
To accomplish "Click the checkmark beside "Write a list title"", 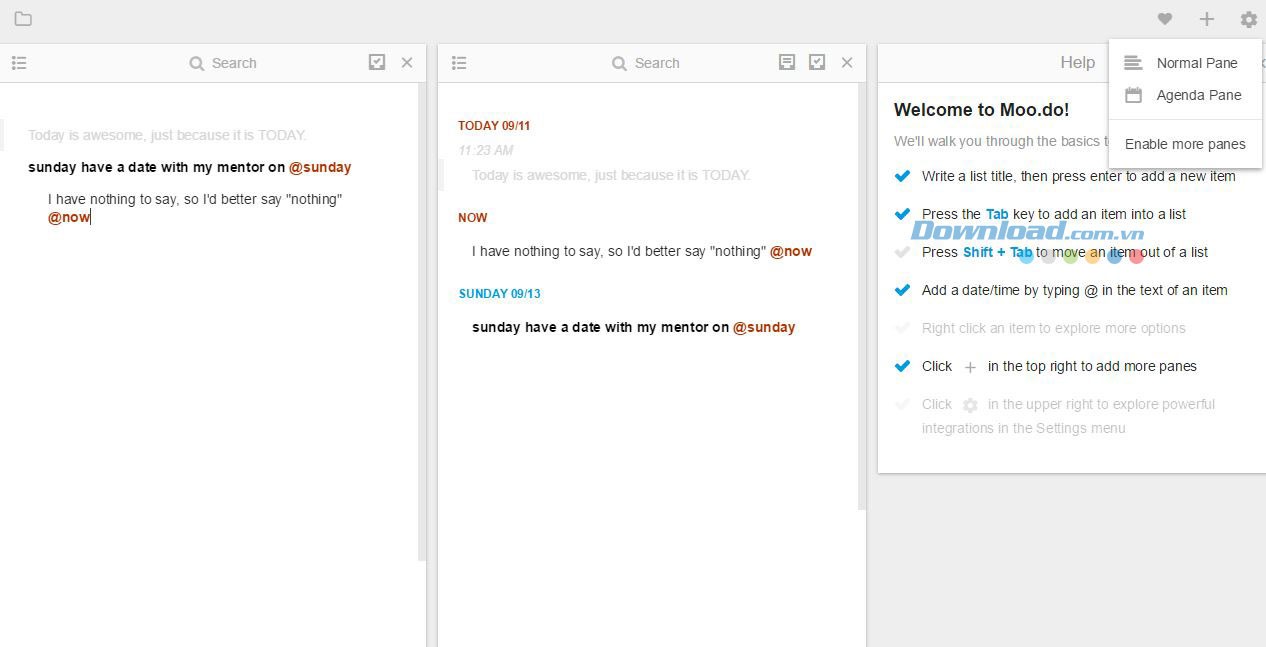I will [903, 176].
